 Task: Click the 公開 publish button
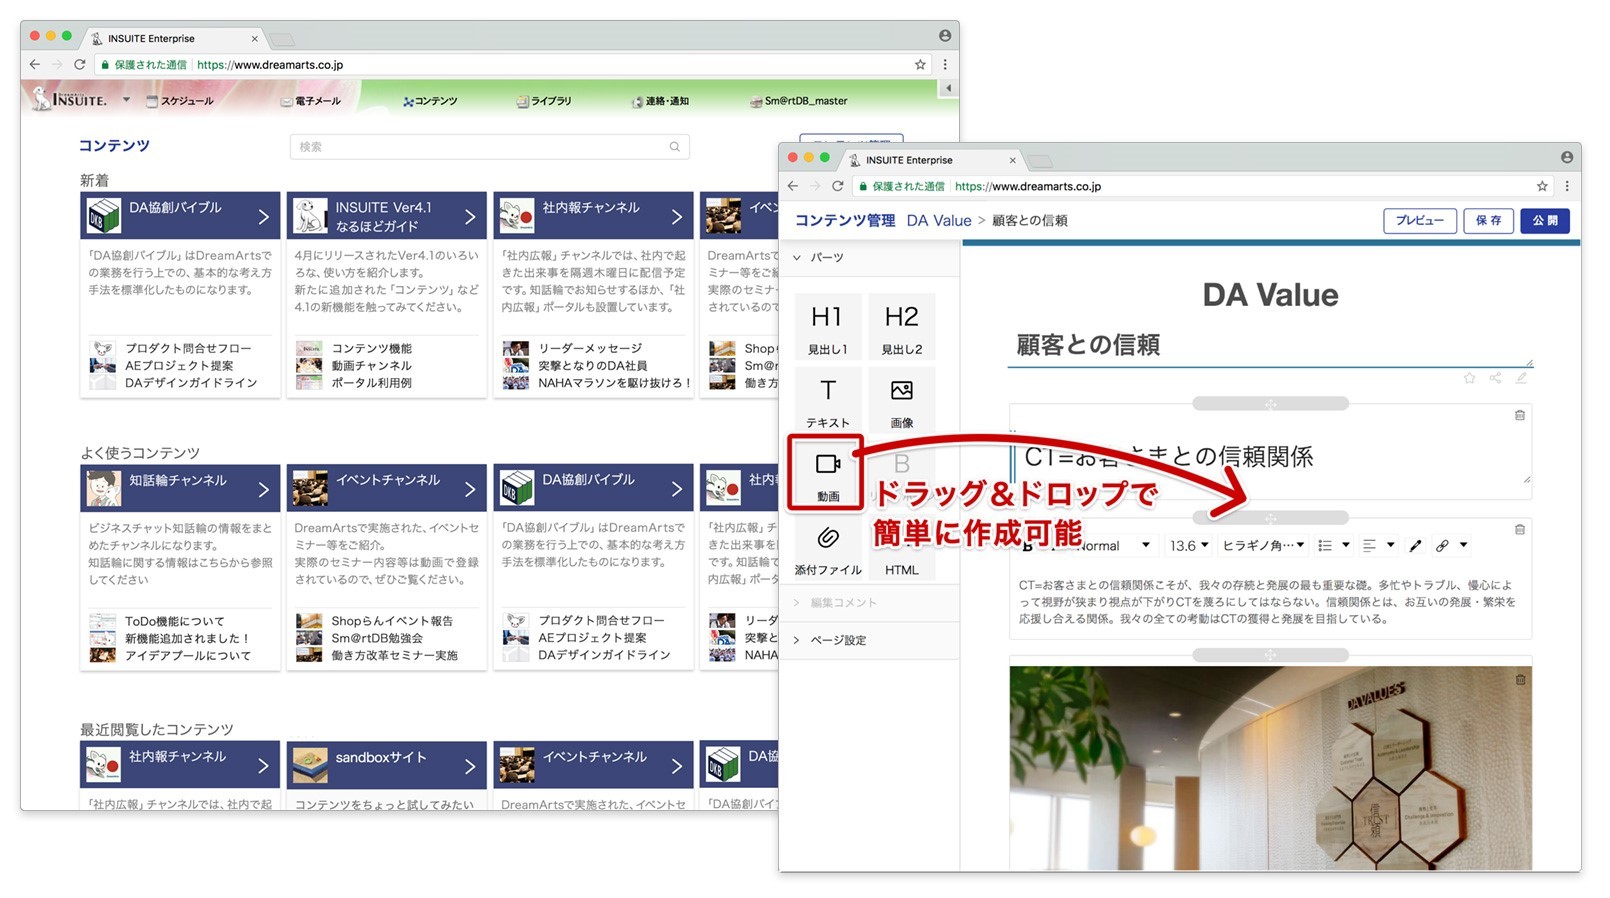click(x=1545, y=221)
